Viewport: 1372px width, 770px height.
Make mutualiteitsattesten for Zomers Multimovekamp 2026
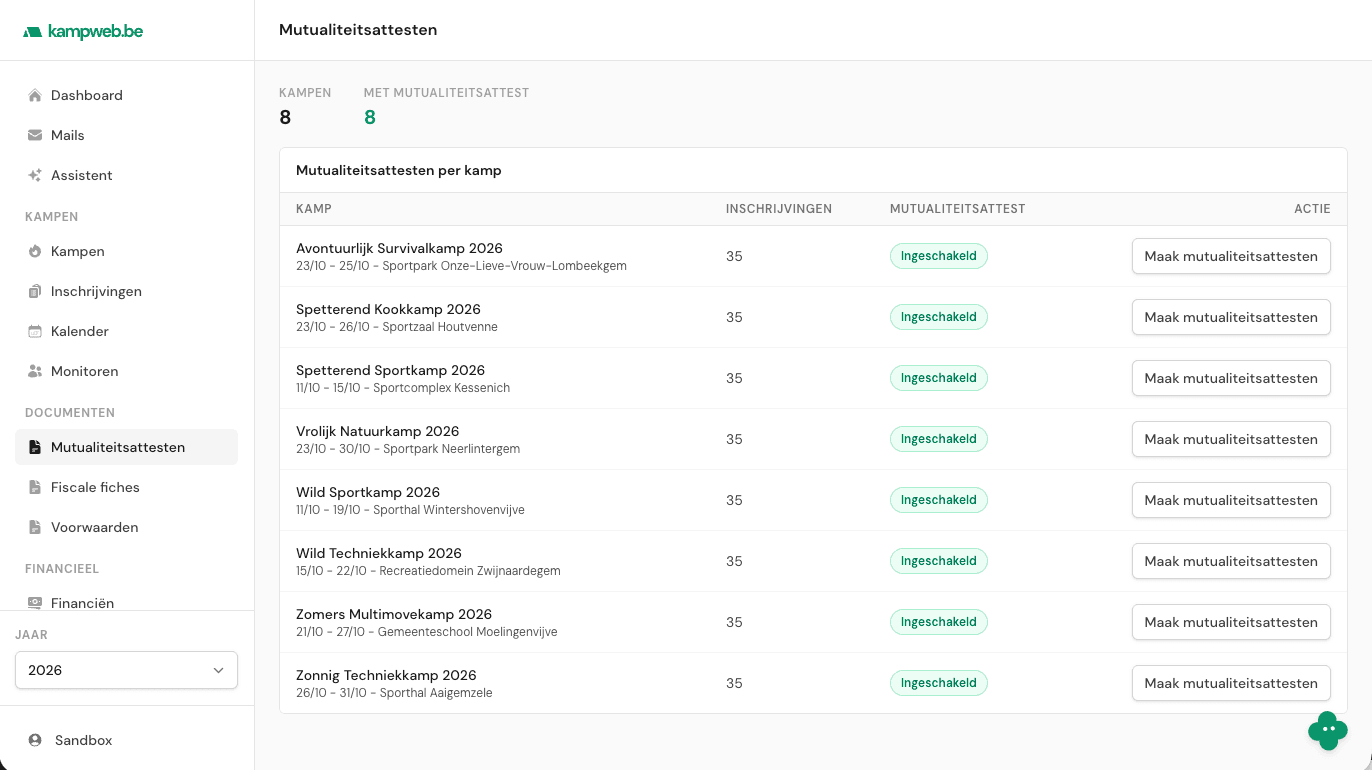point(1231,622)
